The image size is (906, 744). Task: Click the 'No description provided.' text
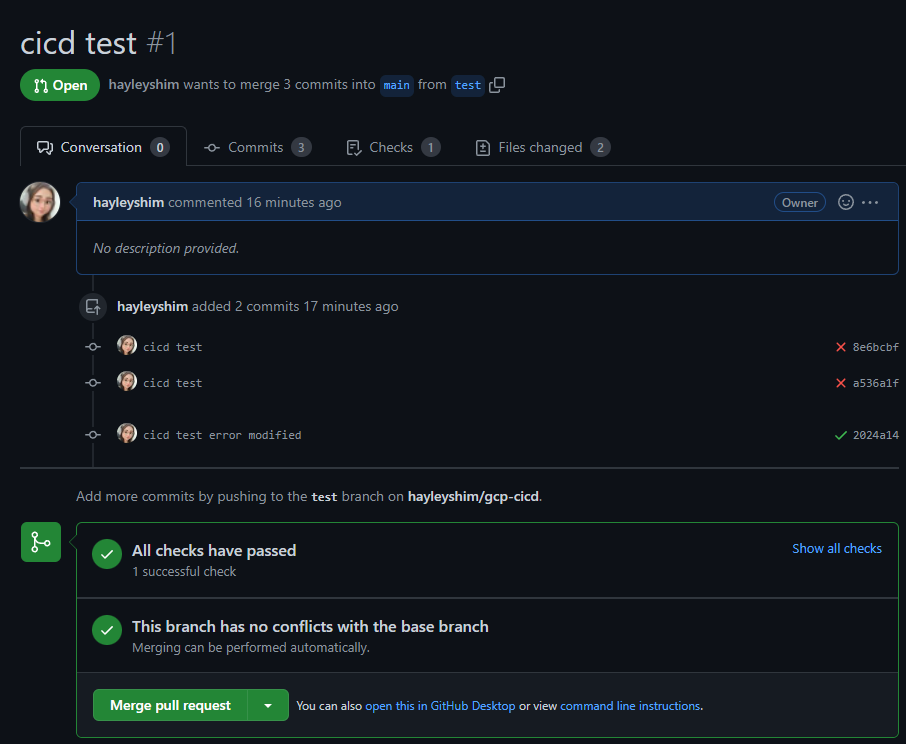pos(166,248)
